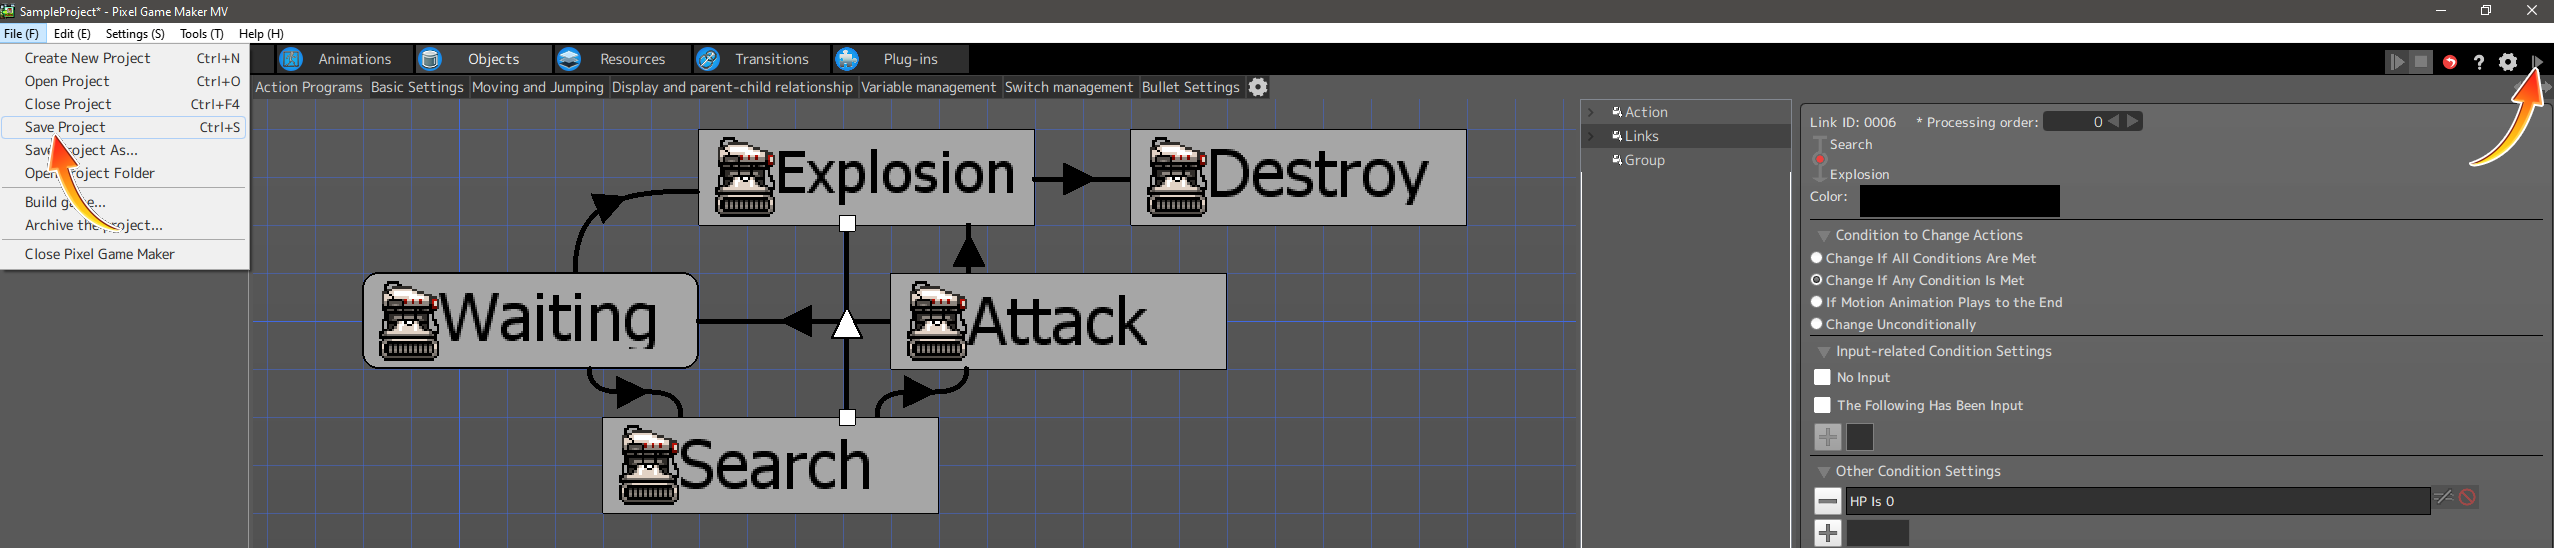
Task: Click square link handle above Search
Action: coord(847,418)
